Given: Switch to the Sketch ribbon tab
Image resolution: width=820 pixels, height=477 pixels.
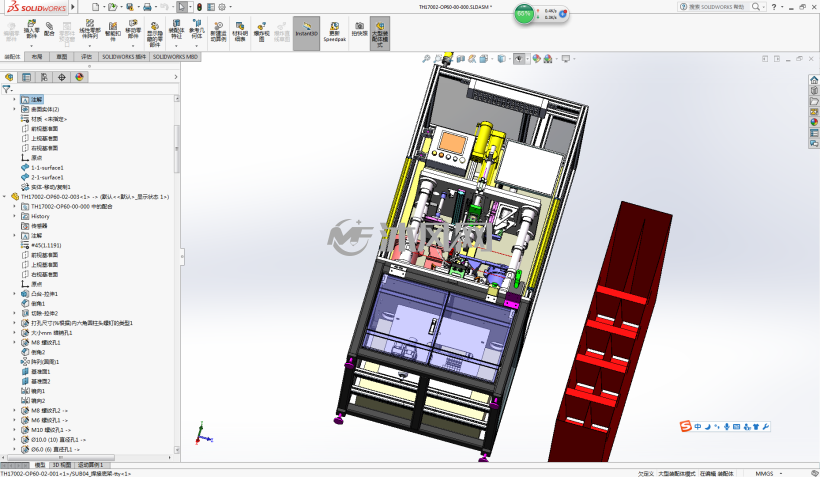Looking at the screenshot, I should point(62,56).
